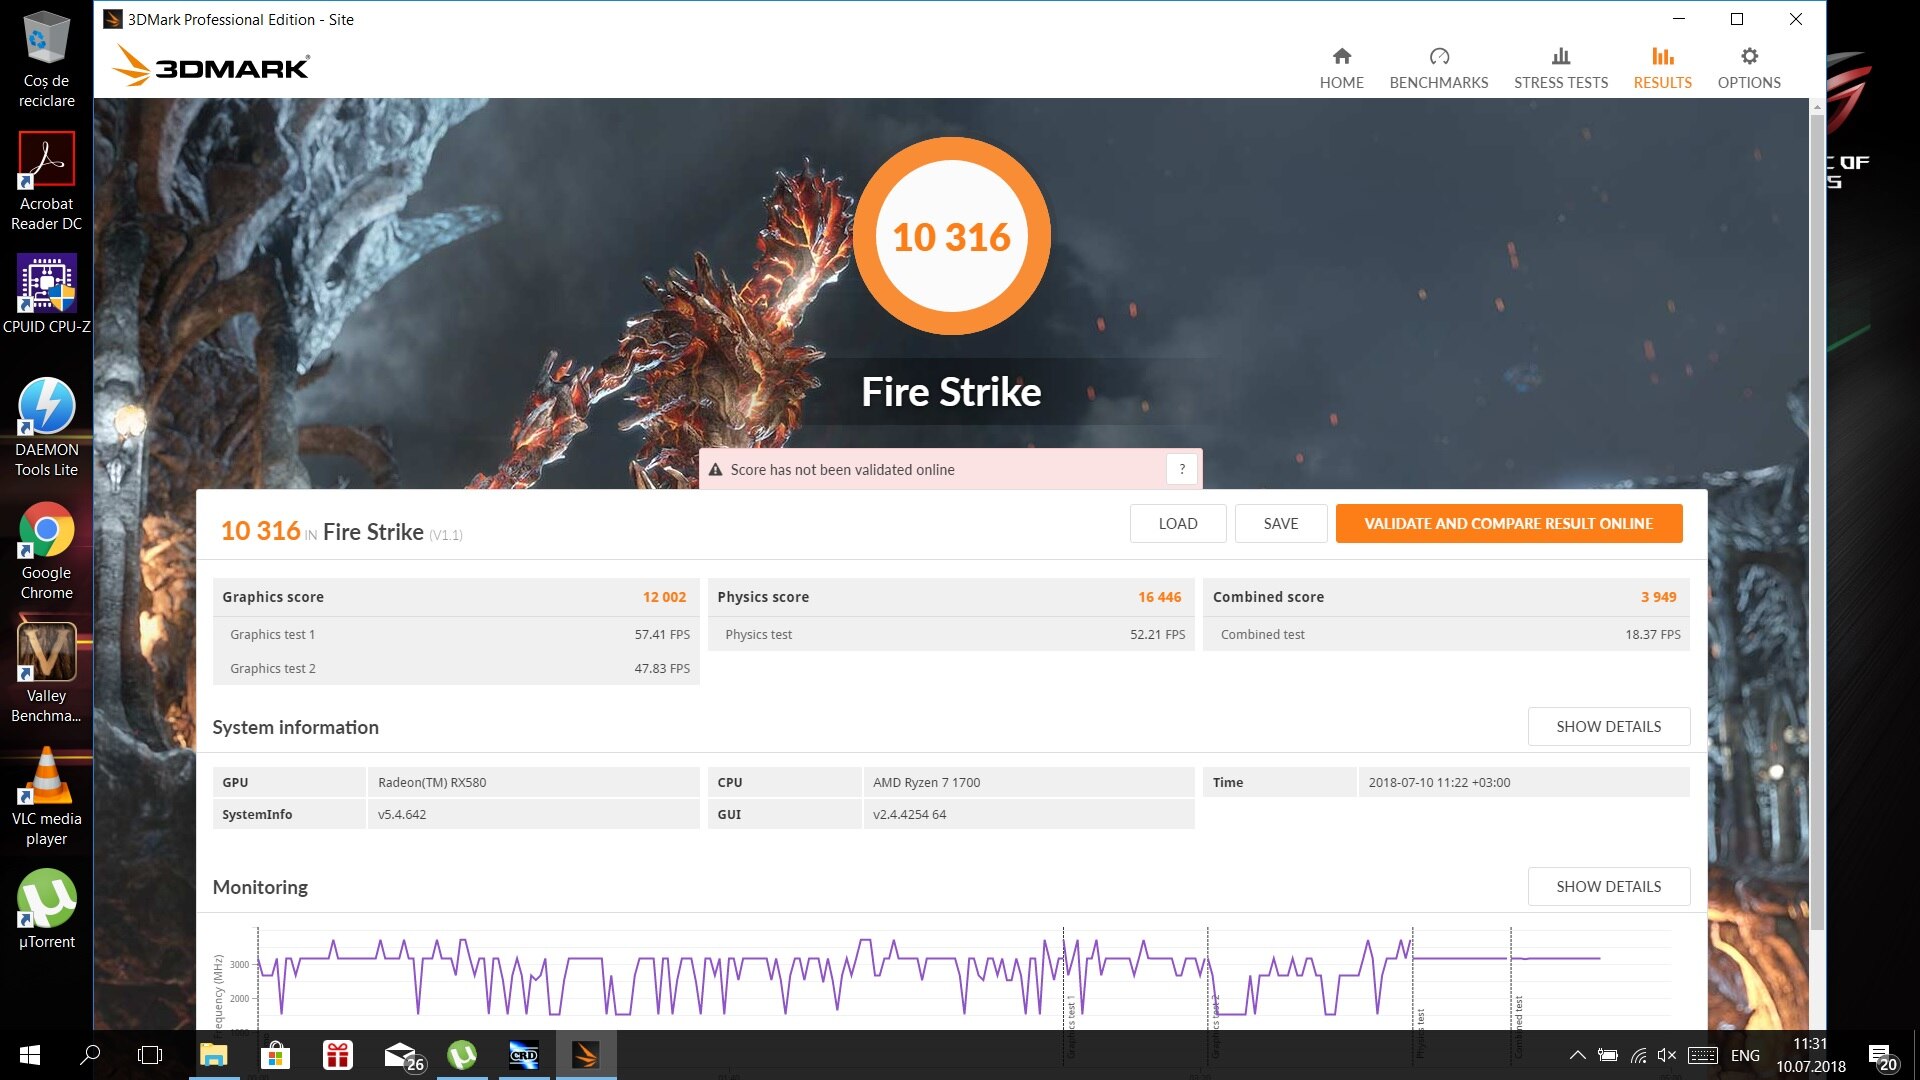Image resolution: width=1920 pixels, height=1080 pixels.
Task: Open the network Wi-Fi tray icon
Action: (1637, 1055)
